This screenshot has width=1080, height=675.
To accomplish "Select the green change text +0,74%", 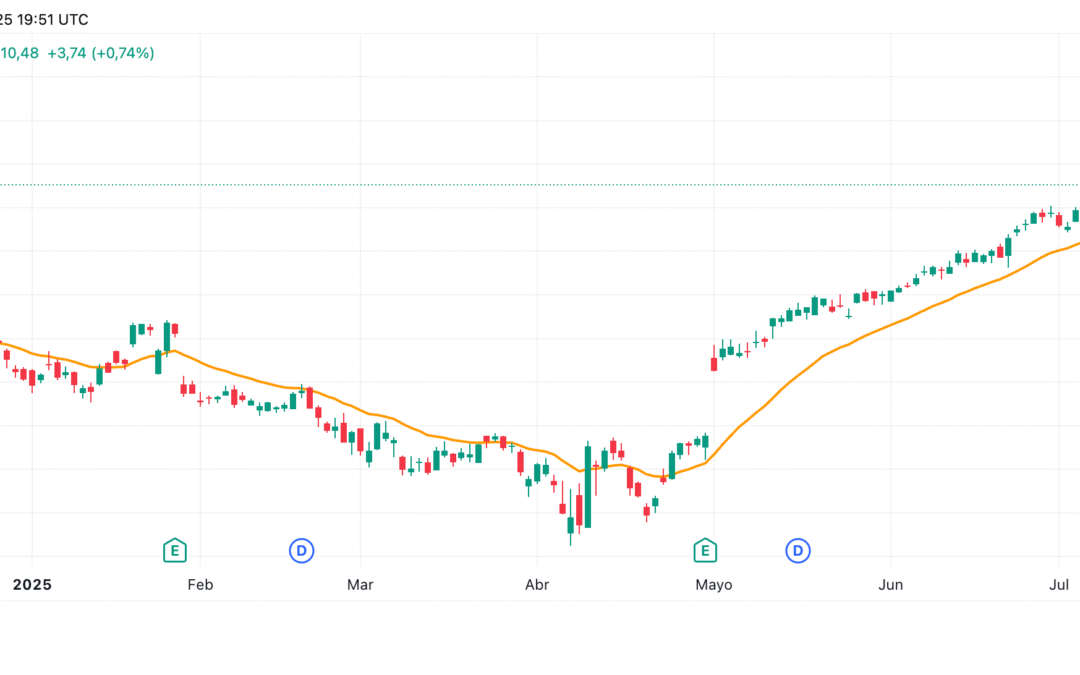I will coord(122,52).
